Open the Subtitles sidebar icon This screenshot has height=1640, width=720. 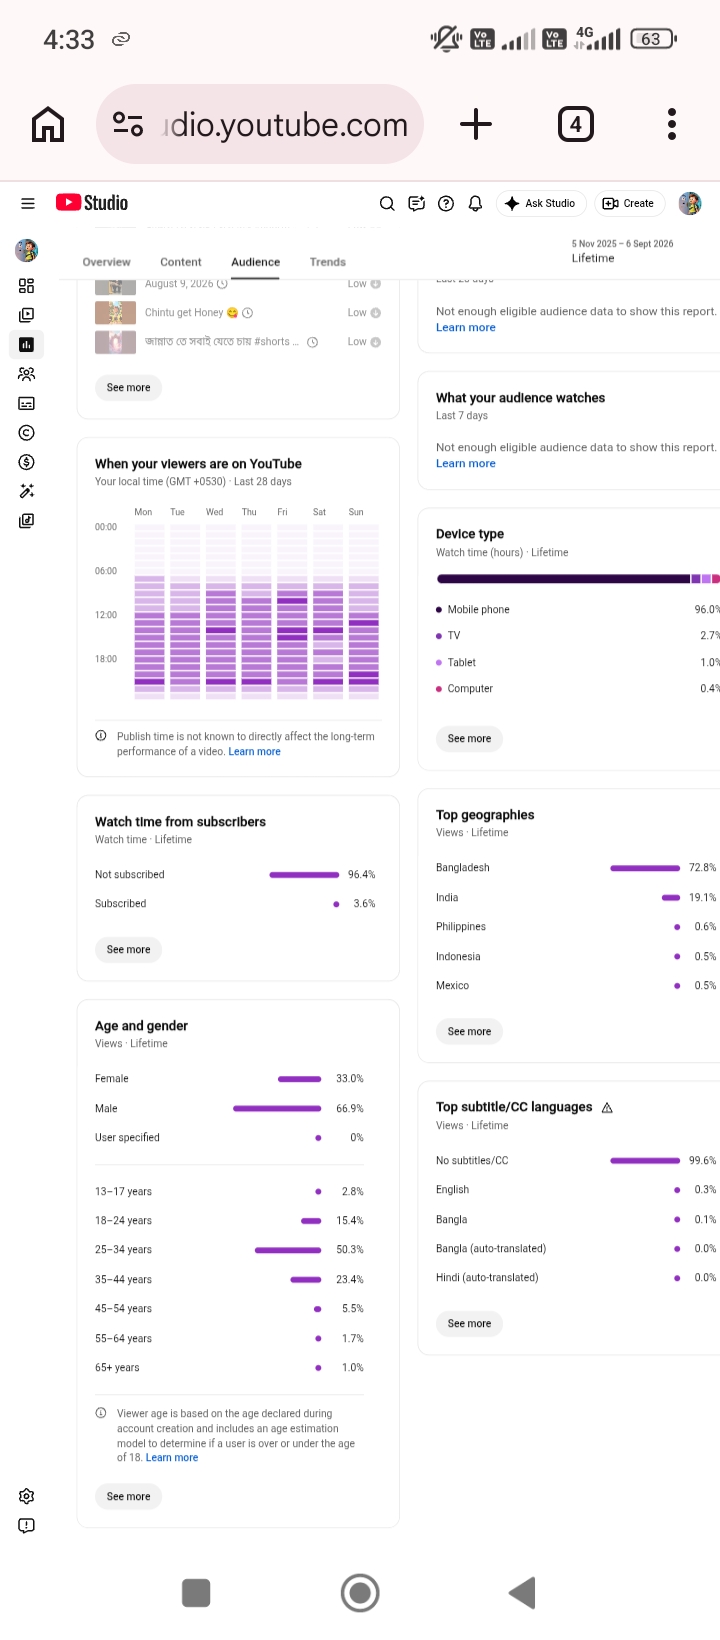pyautogui.click(x=27, y=404)
